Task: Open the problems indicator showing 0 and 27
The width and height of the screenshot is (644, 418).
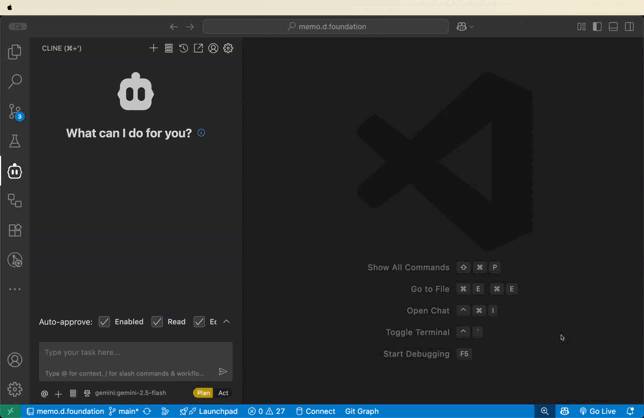Action: click(x=267, y=411)
